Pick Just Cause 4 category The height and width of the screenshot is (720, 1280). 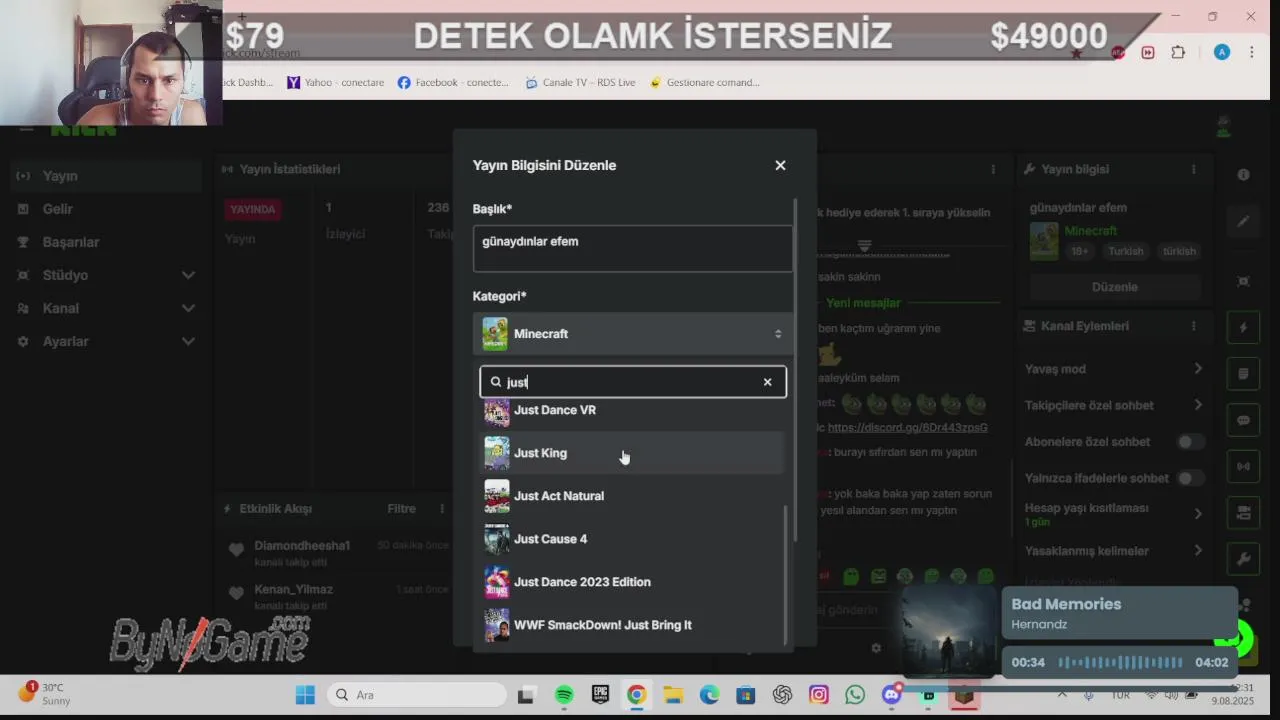click(632, 539)
